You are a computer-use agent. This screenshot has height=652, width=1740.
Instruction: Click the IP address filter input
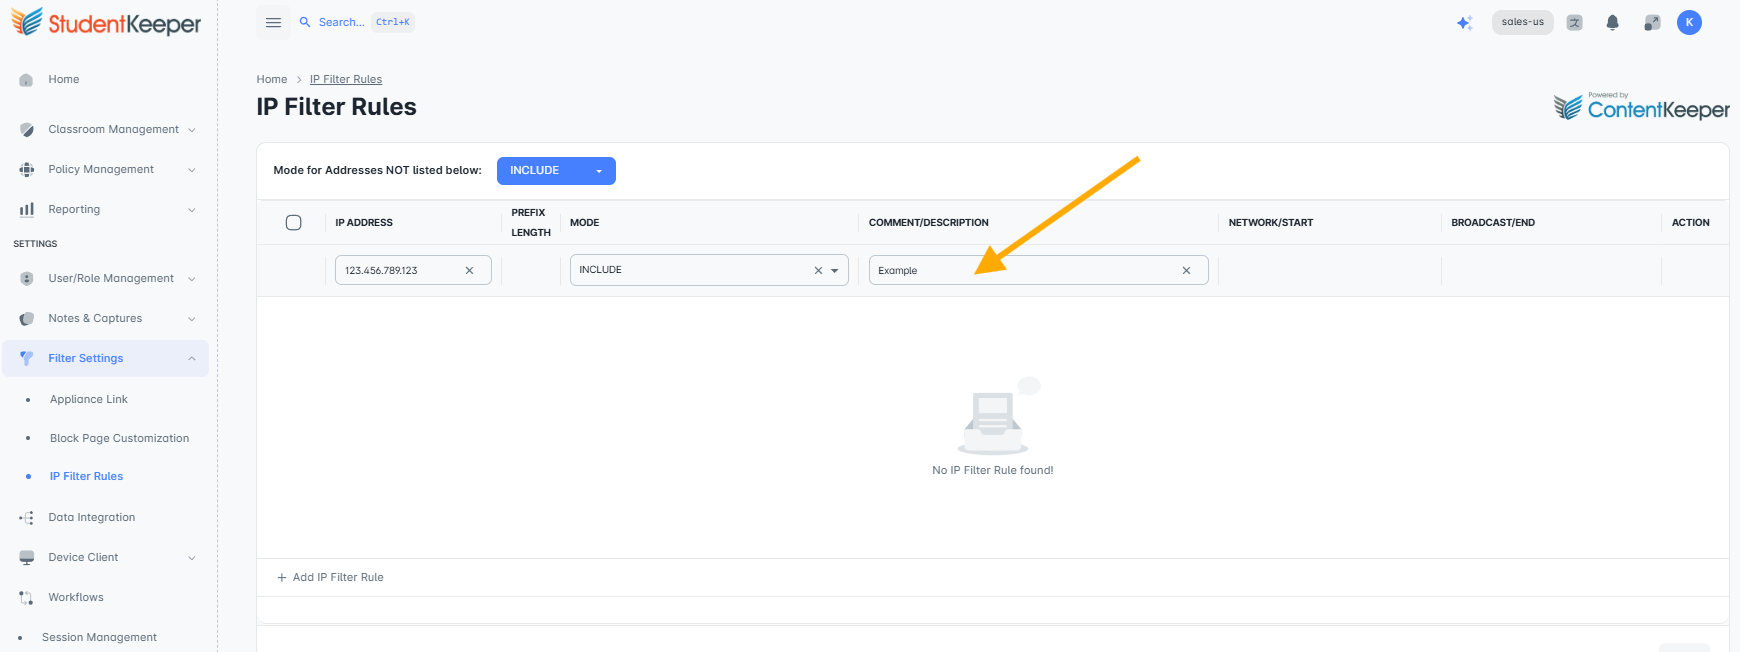tap(400, 270)
